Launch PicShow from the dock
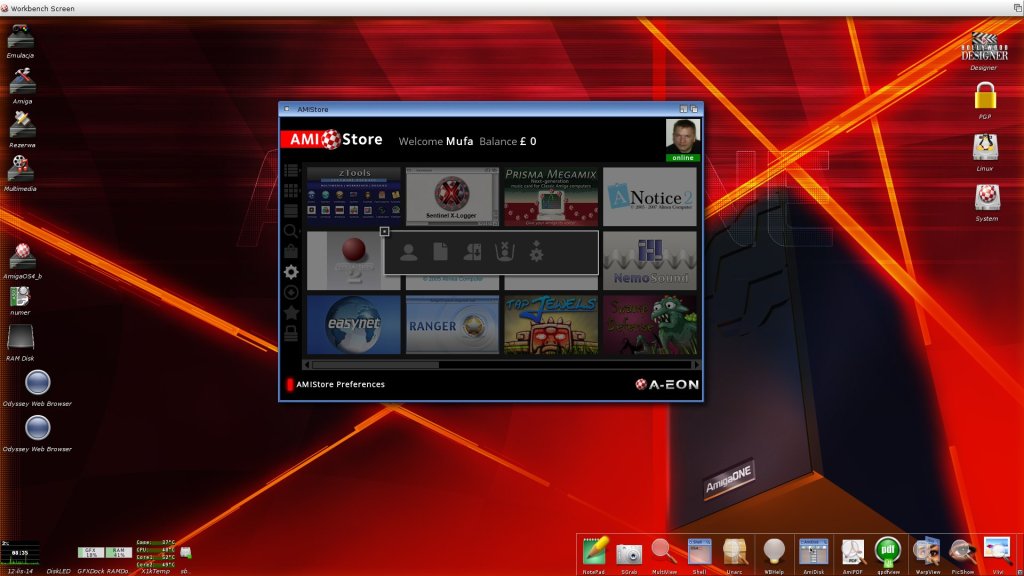The image size is (1024, 576). pos(962,554)
